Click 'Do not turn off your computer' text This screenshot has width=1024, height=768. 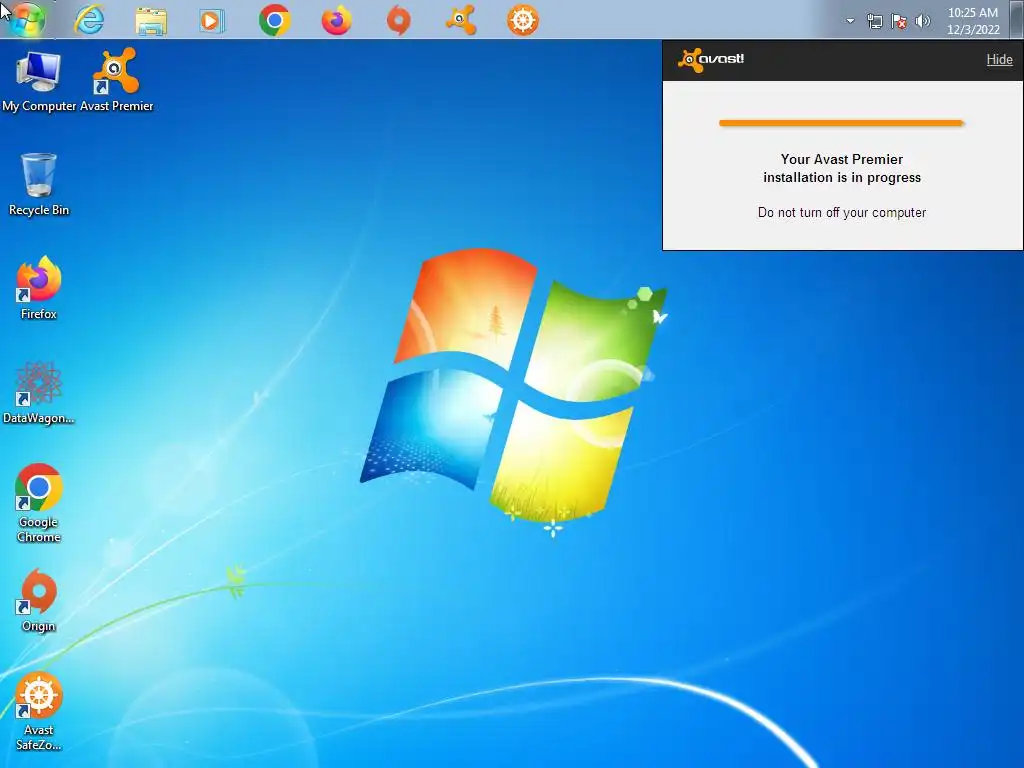pyautogui.click(x=842, y=213)
